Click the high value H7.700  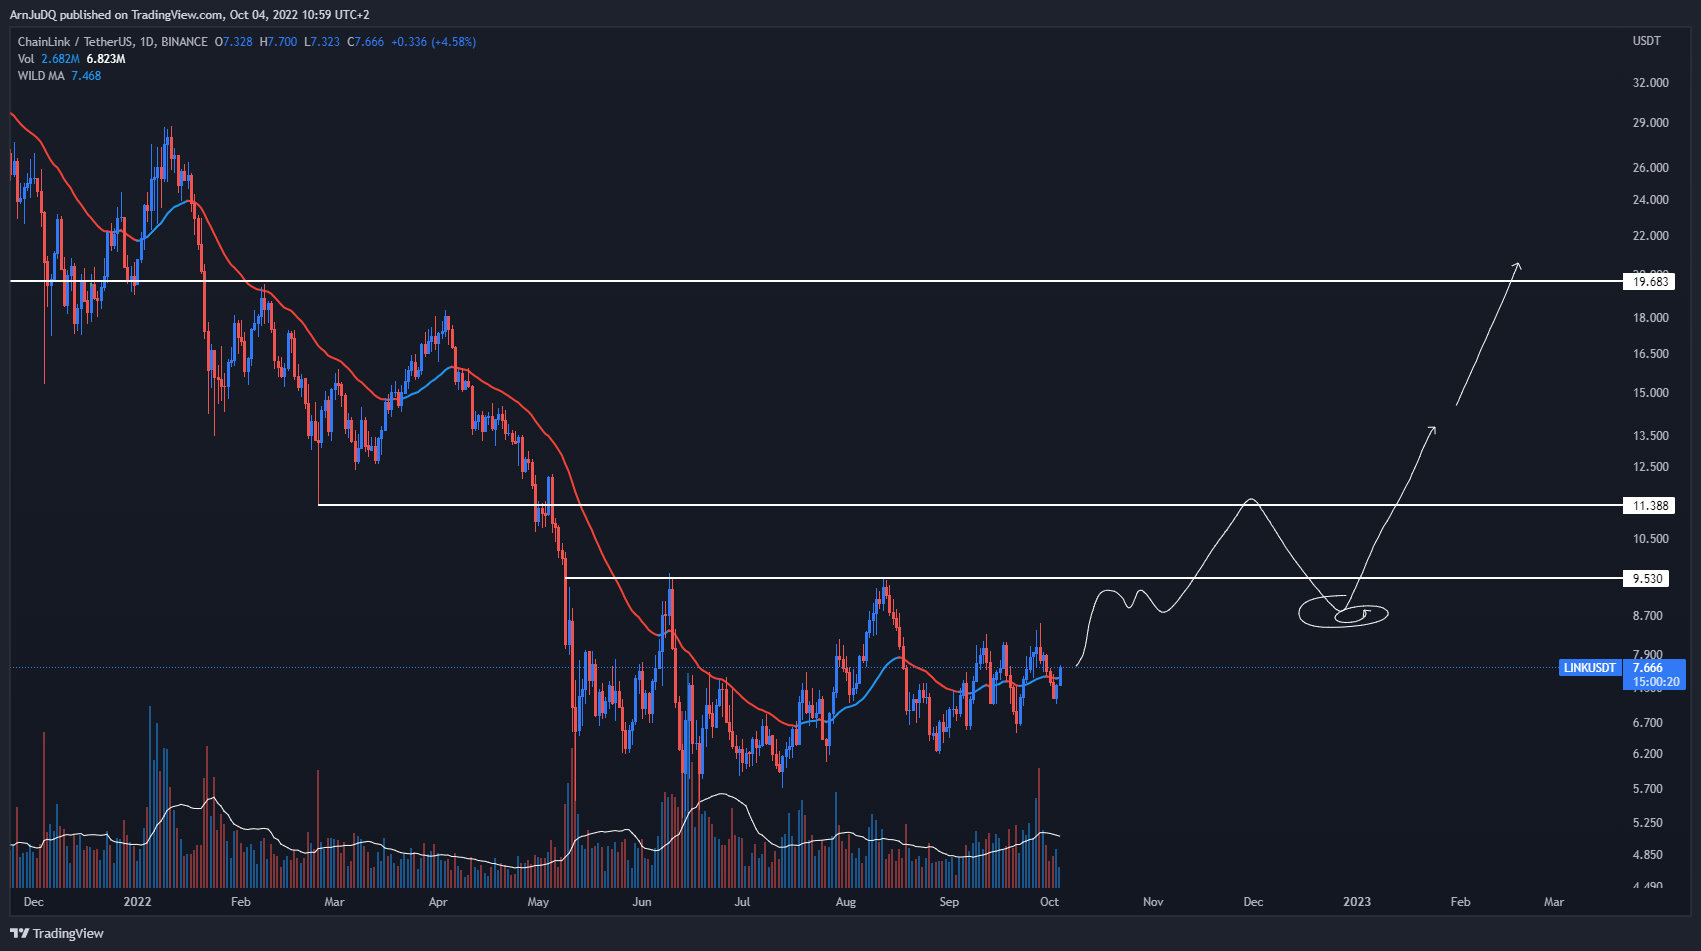click(x=278, y=42)
